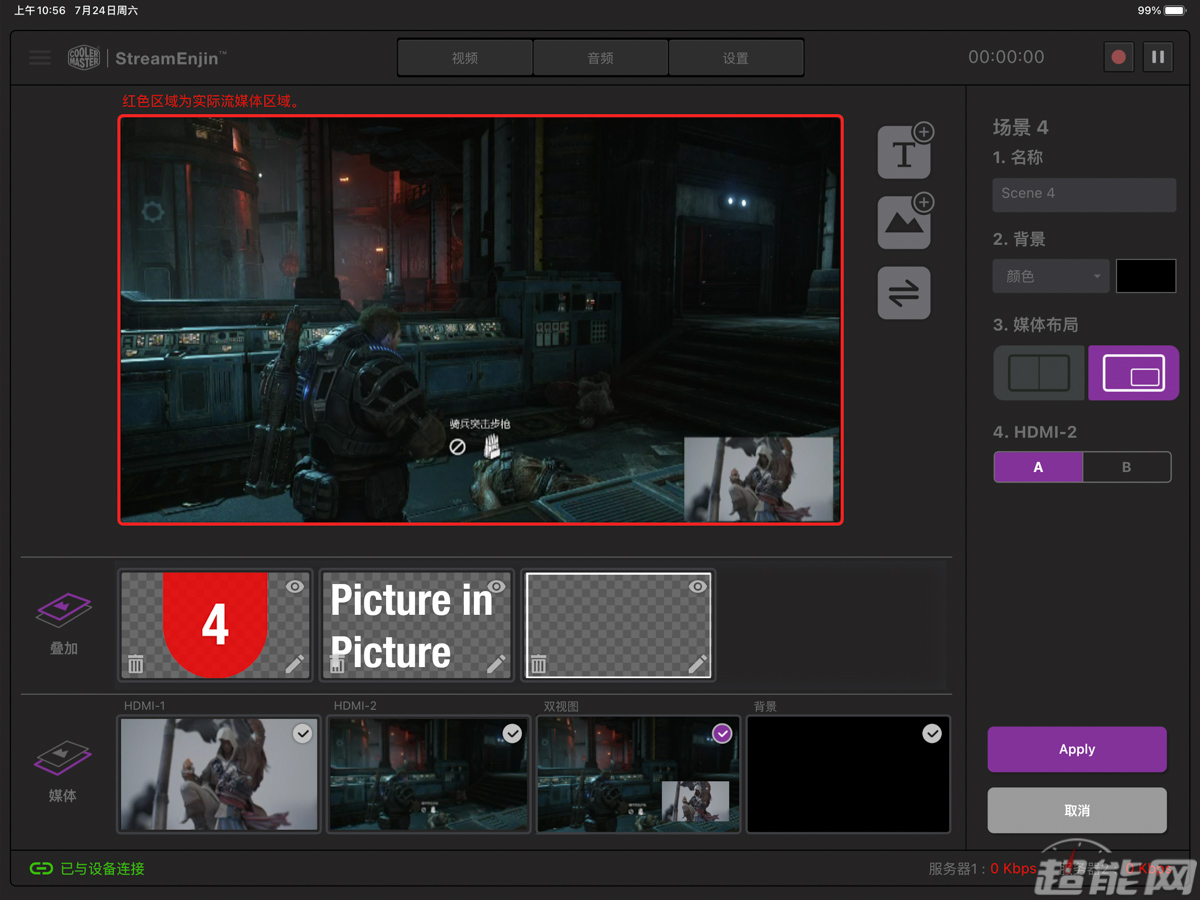1200x900 pixels.
Task: Click the green device connection link icon
Action: coord(41,868)
